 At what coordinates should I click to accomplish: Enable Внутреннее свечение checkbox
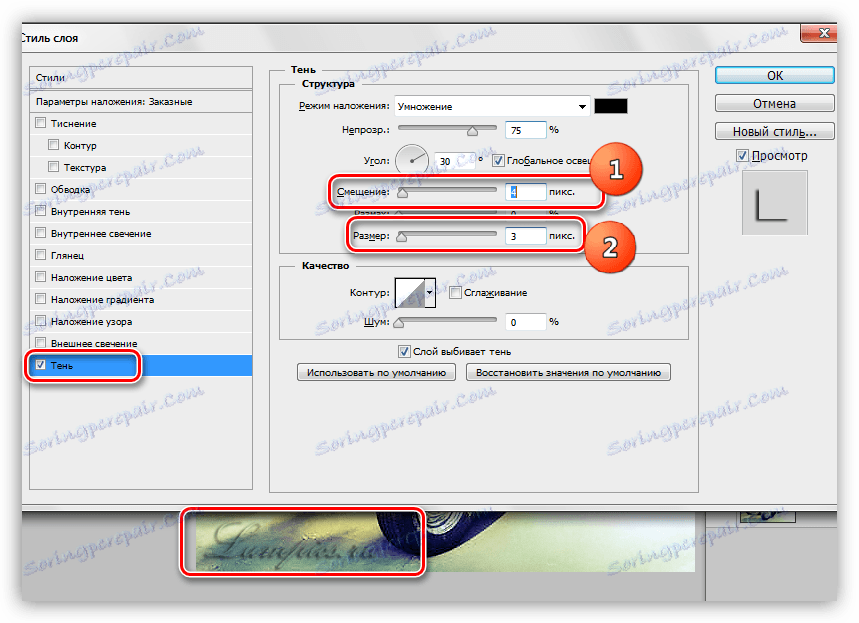point(40,233)
